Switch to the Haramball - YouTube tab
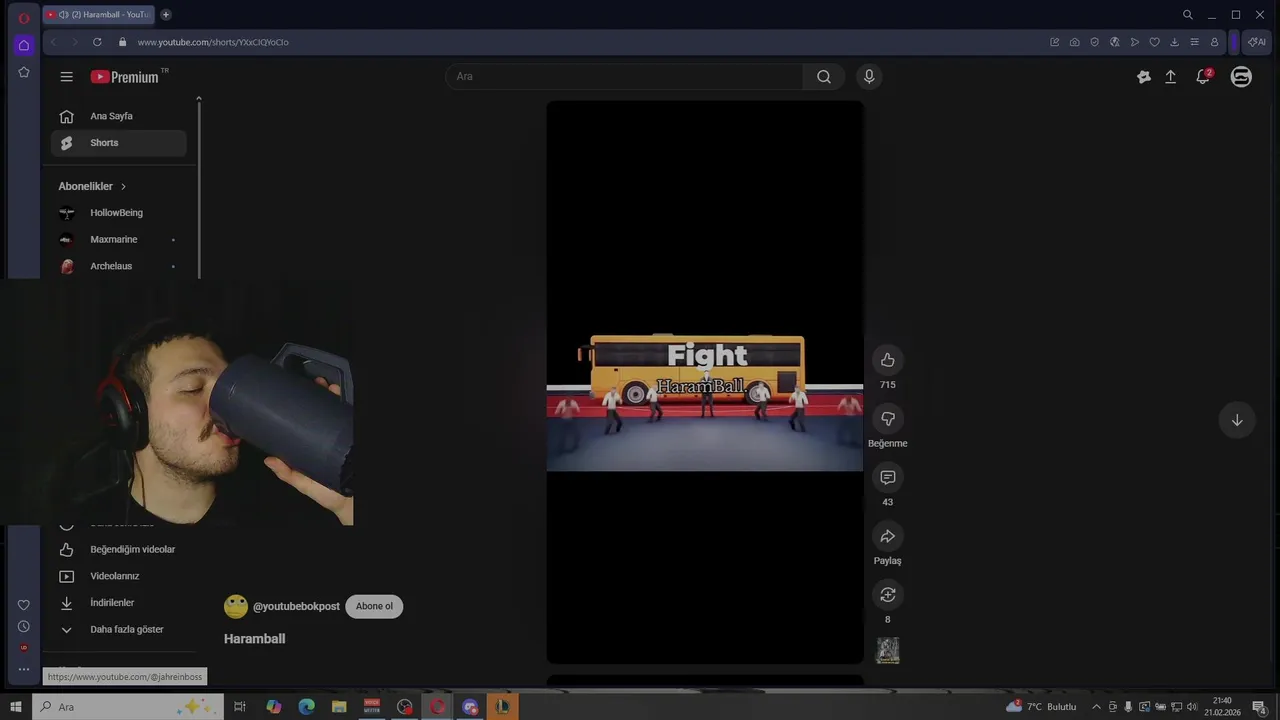Screen dimensions: 1280x720 click(98, 15)
